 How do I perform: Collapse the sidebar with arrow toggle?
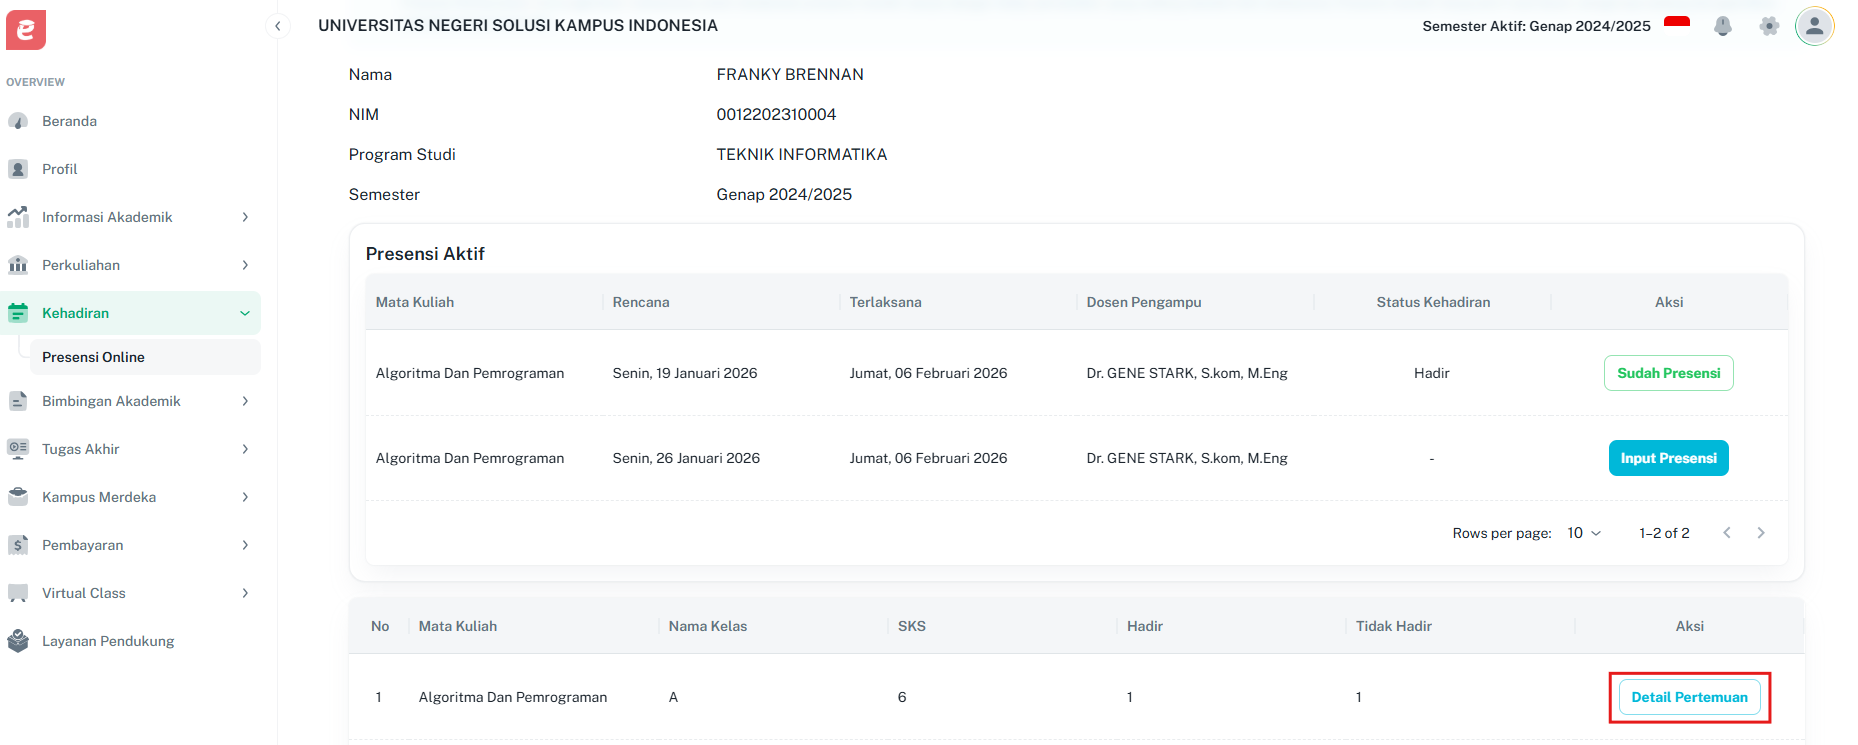point(278,26)
